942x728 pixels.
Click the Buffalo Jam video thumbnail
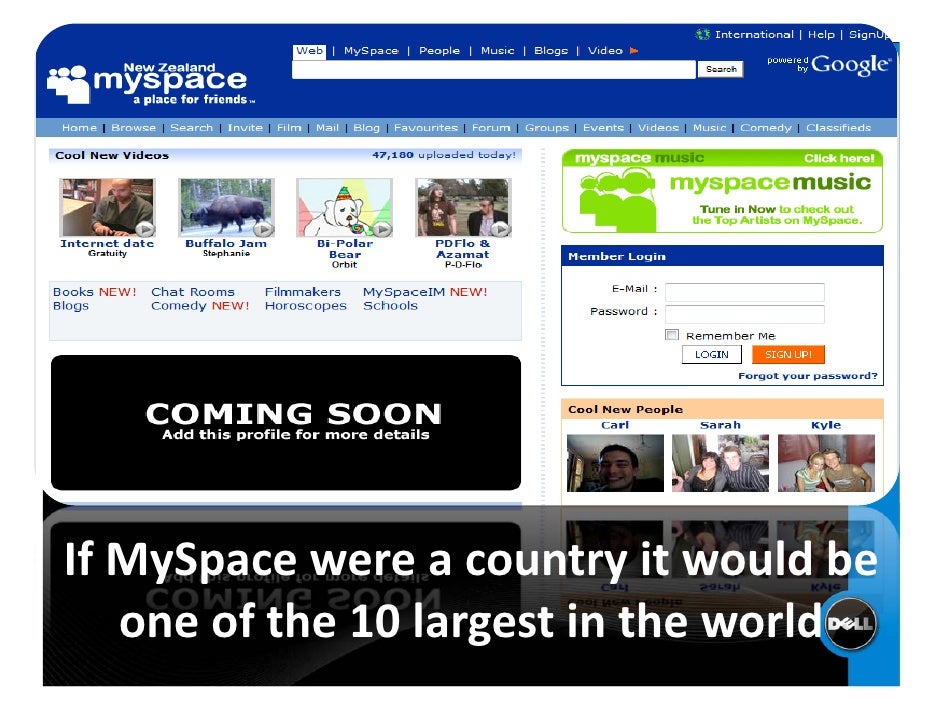pyautogui.click(x=226, y=207)
